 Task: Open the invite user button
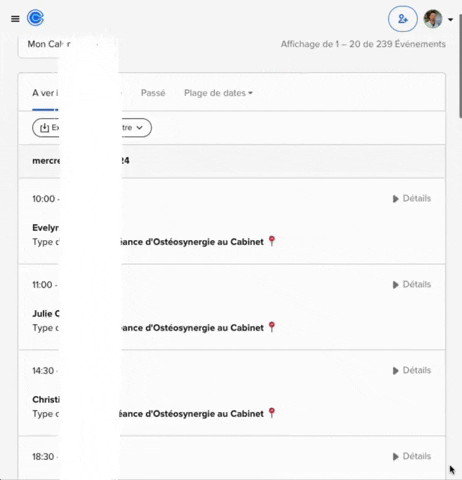(x=403, y=19)
